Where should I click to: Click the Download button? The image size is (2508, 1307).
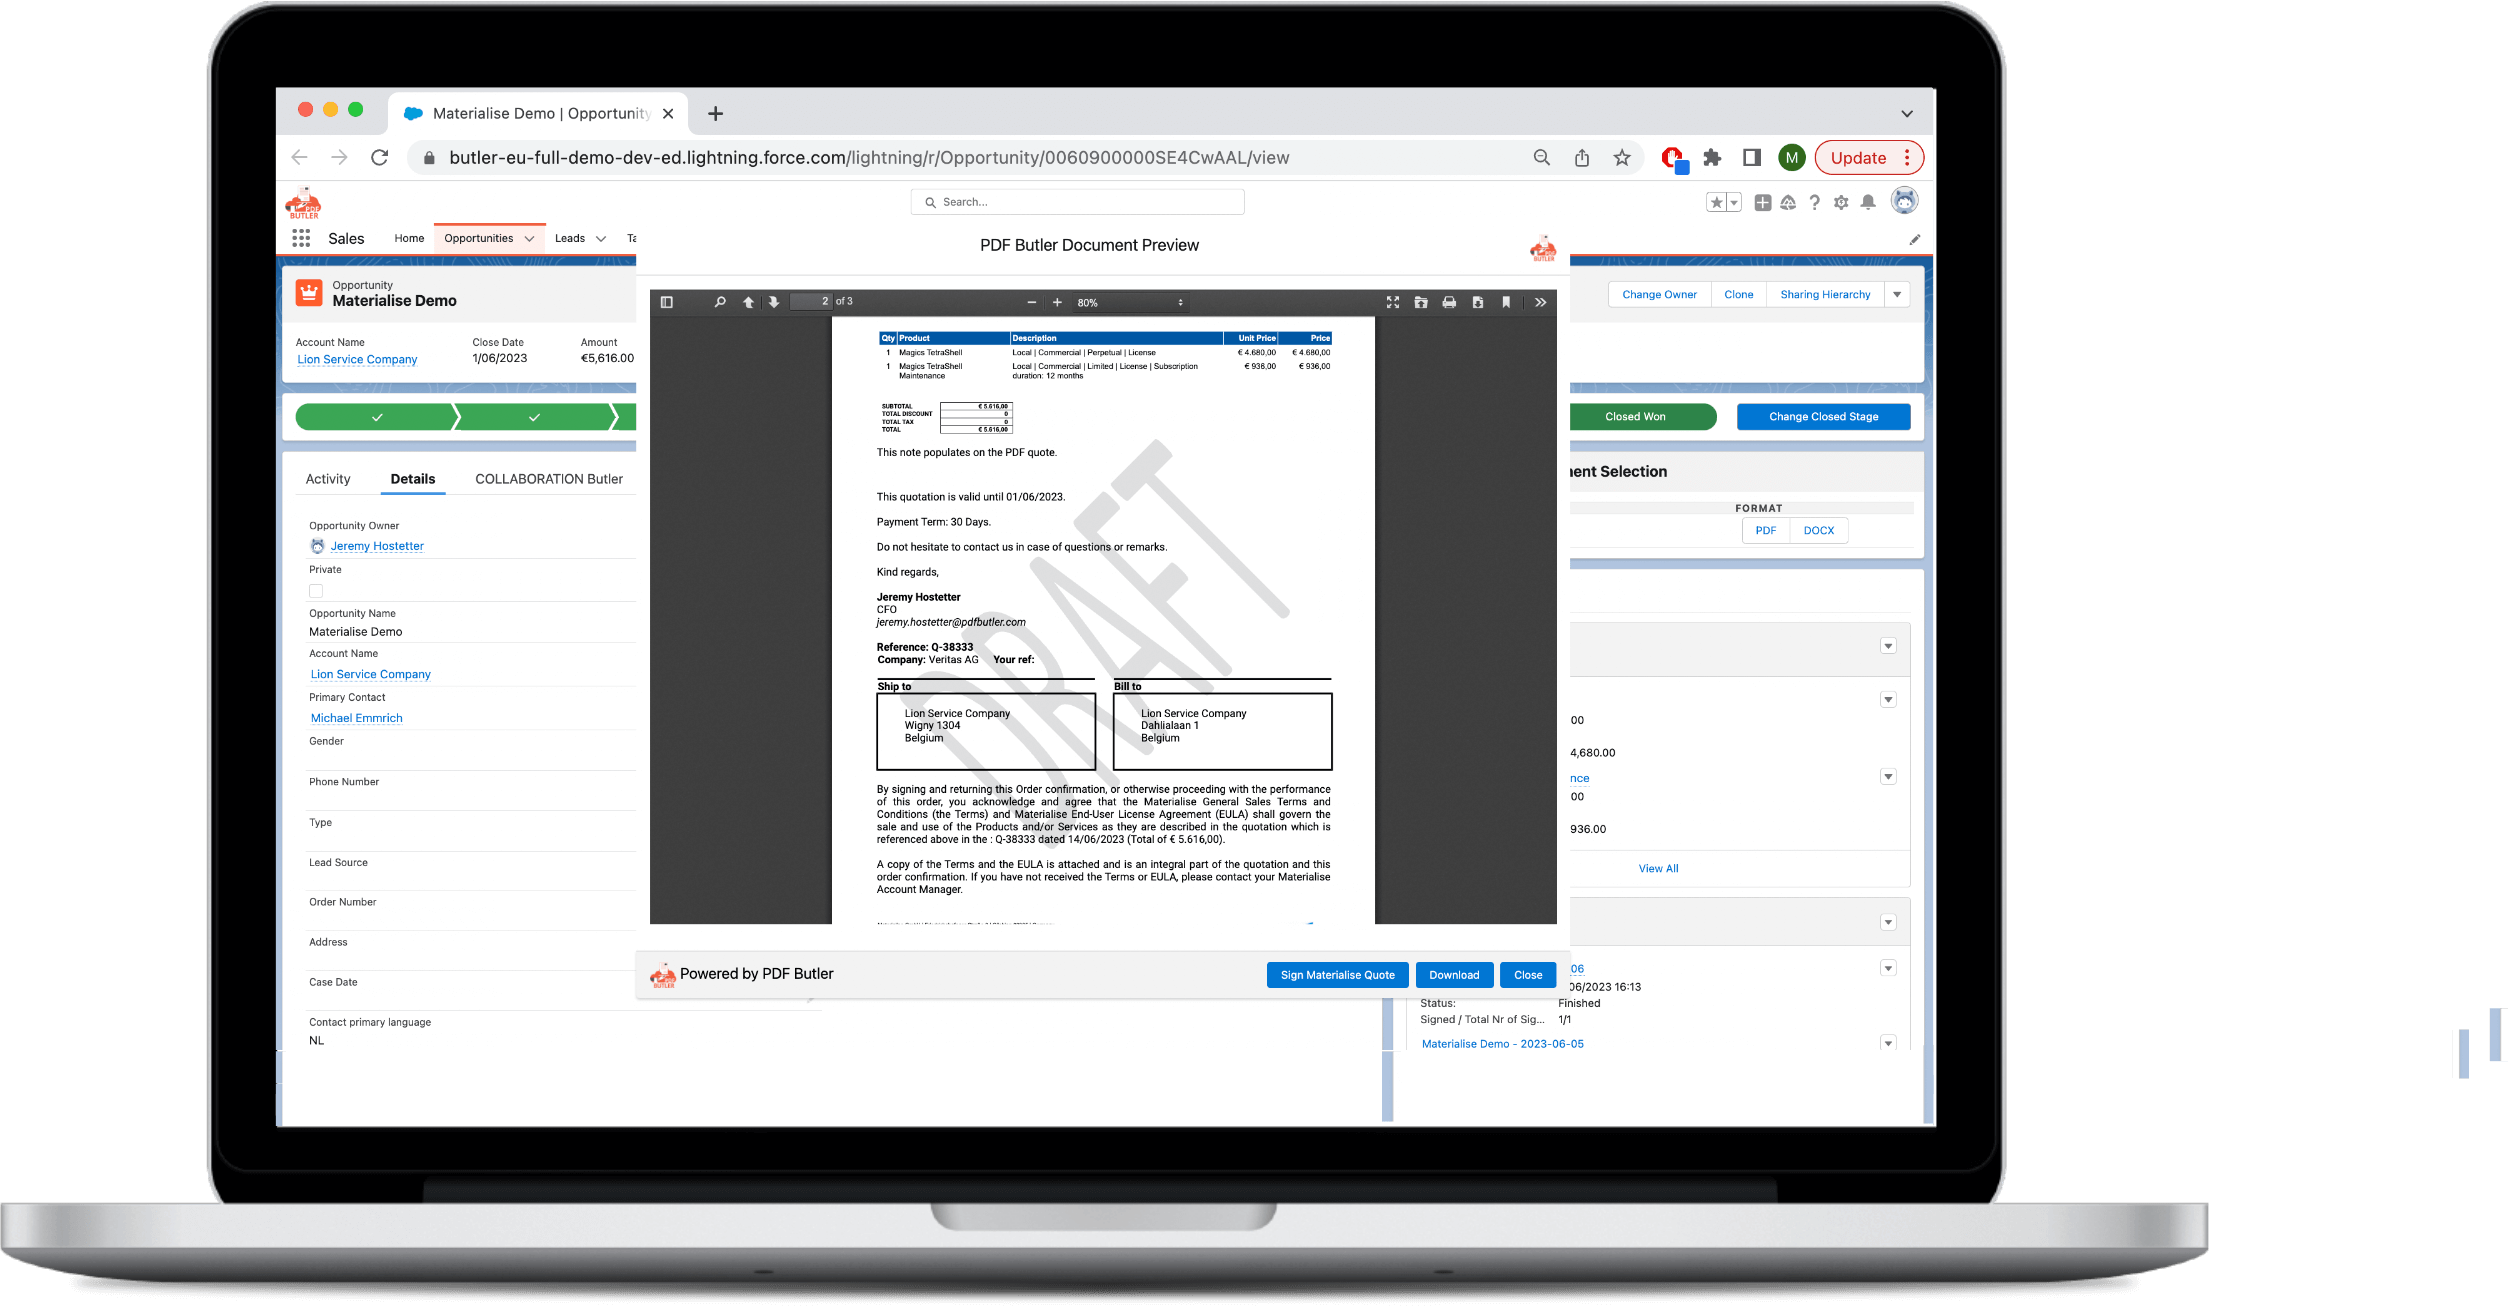coord(1454,975)
